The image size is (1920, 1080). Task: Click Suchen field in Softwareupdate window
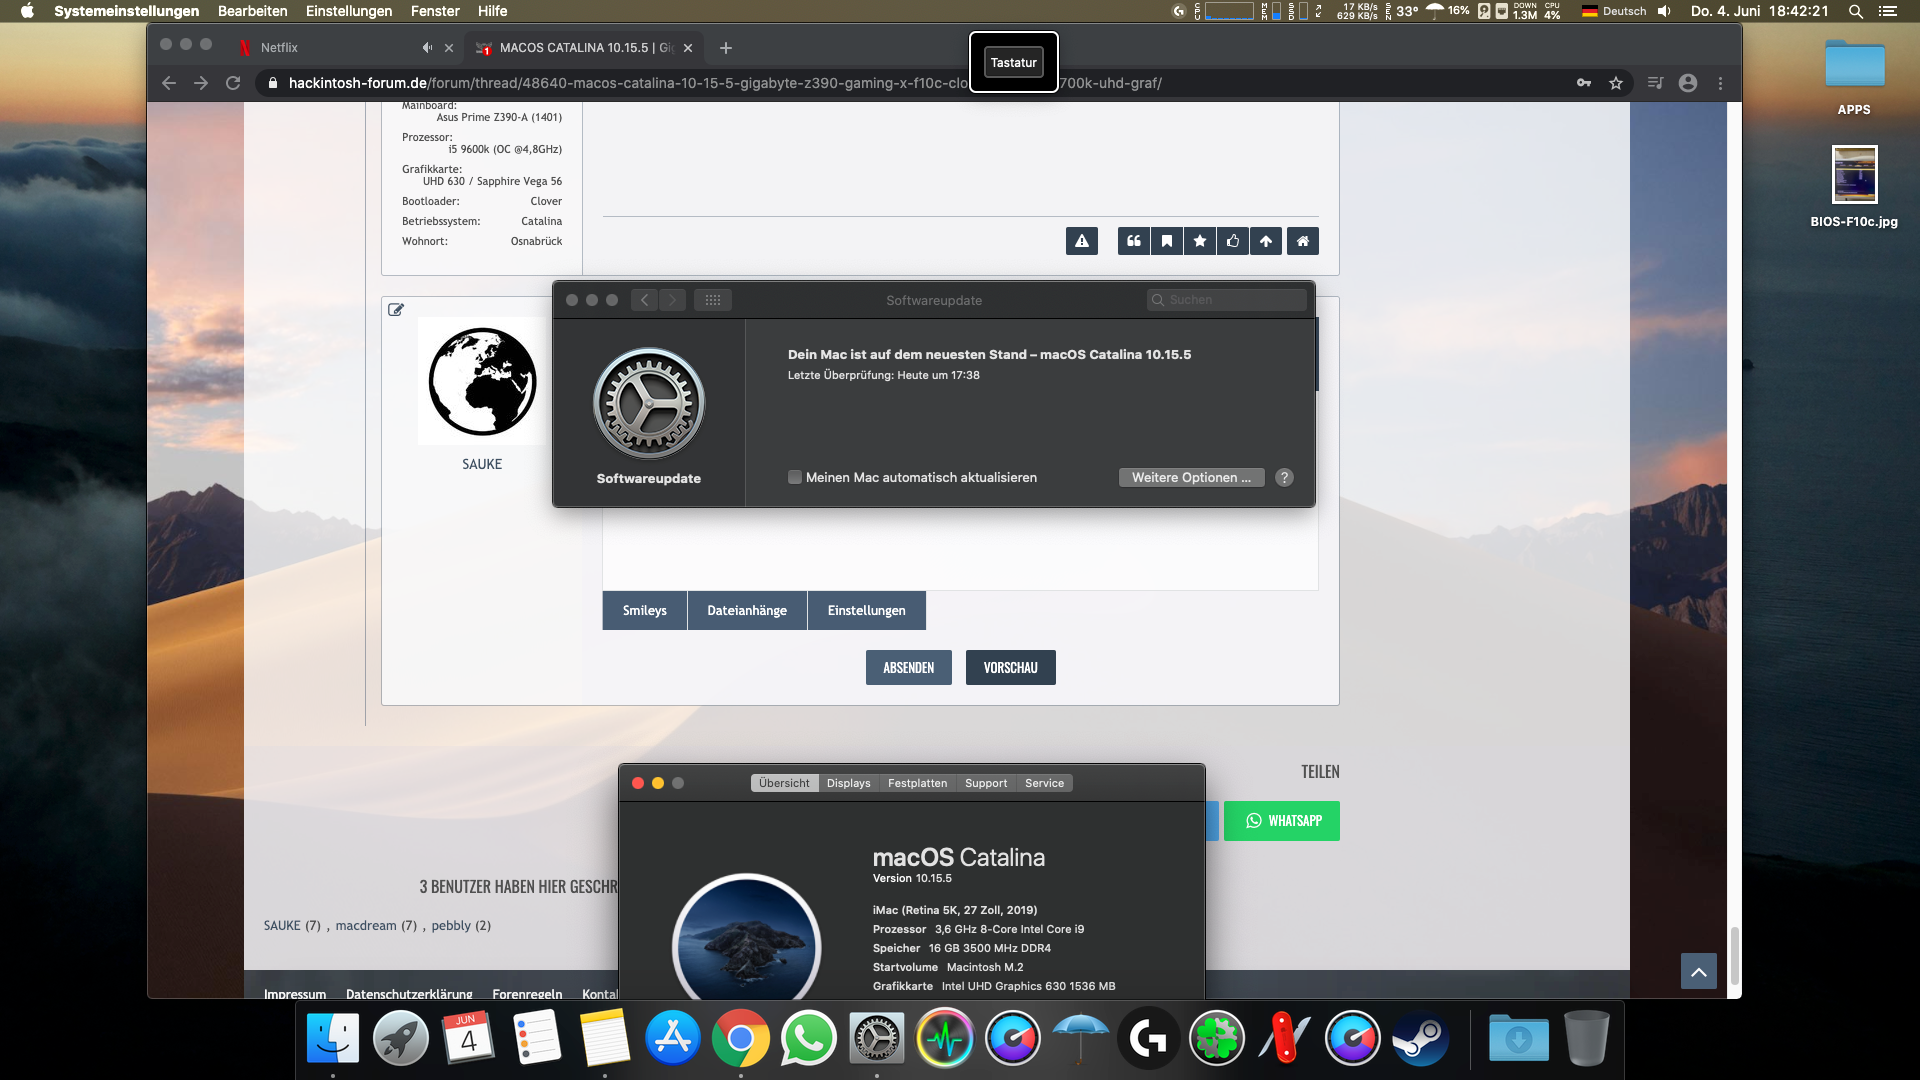pos(1230,300)
